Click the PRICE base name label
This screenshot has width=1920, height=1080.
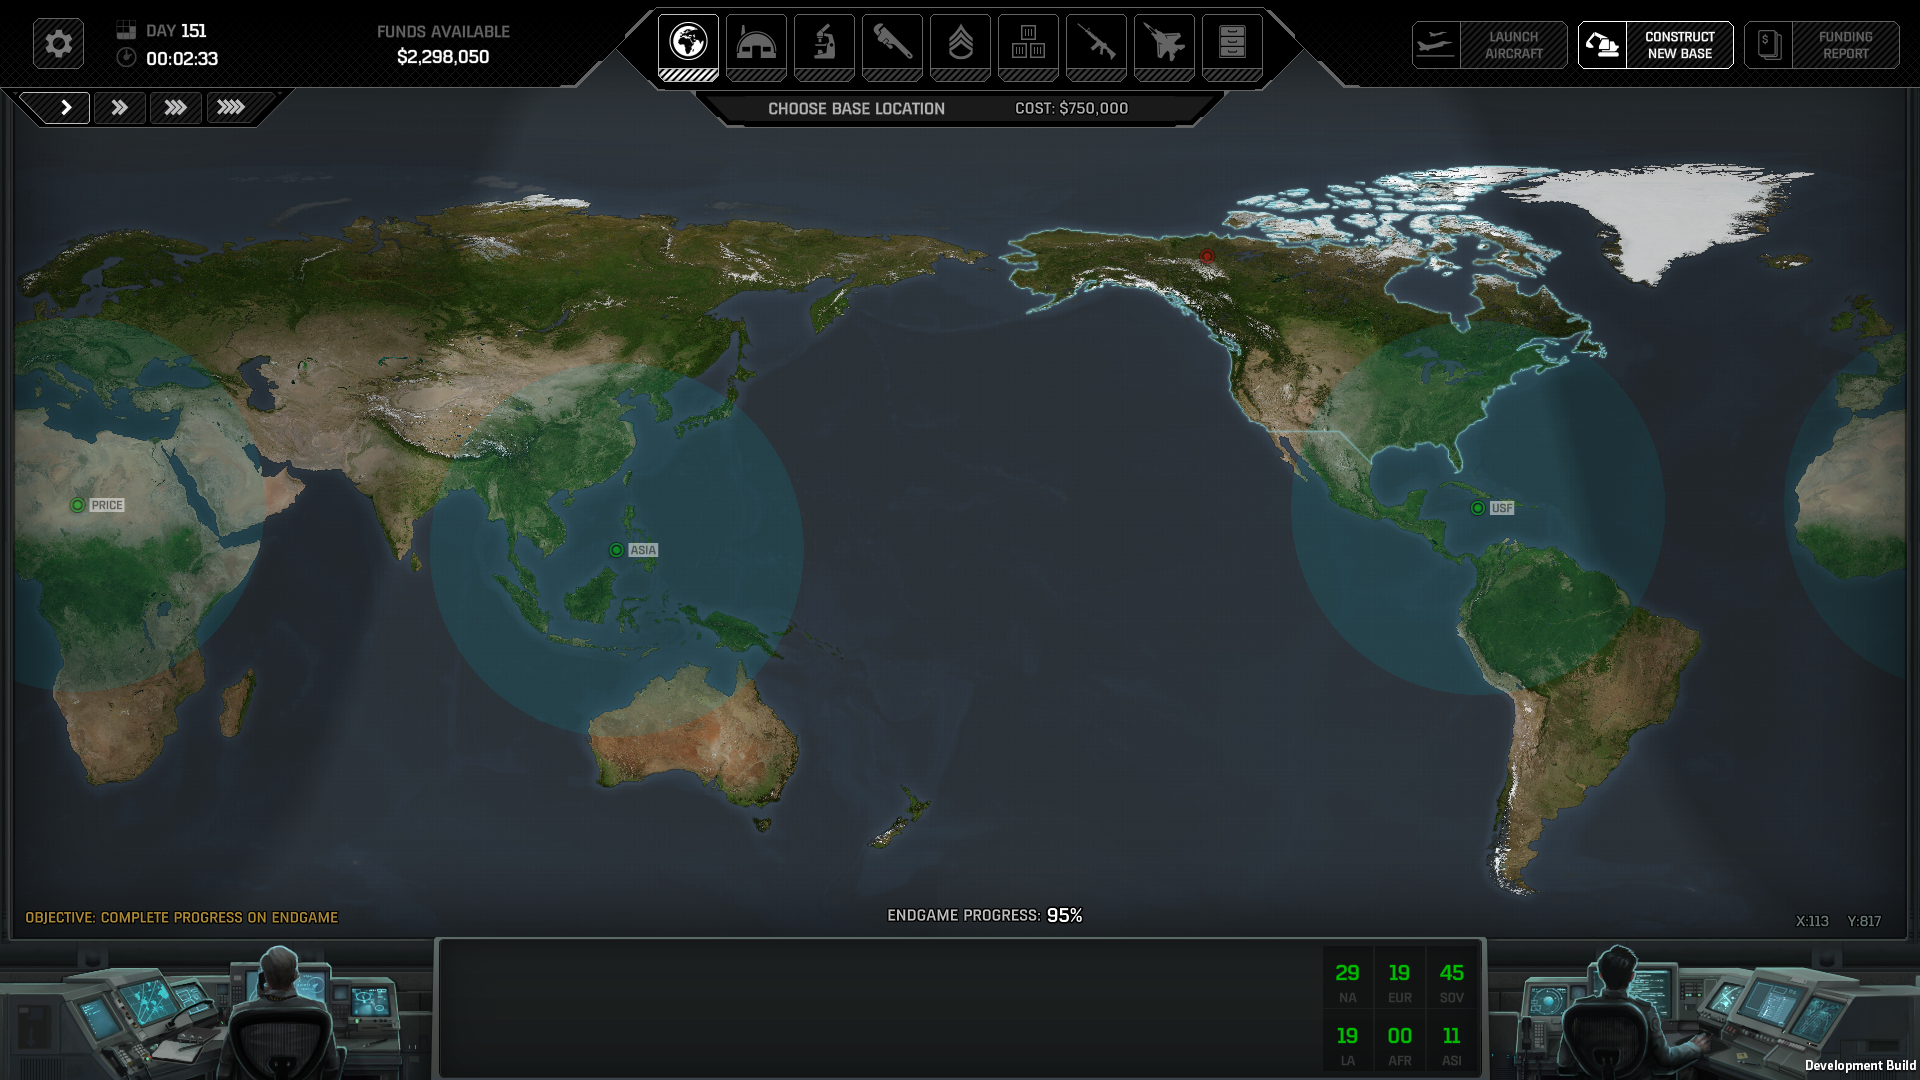click(x=107, y=505)
